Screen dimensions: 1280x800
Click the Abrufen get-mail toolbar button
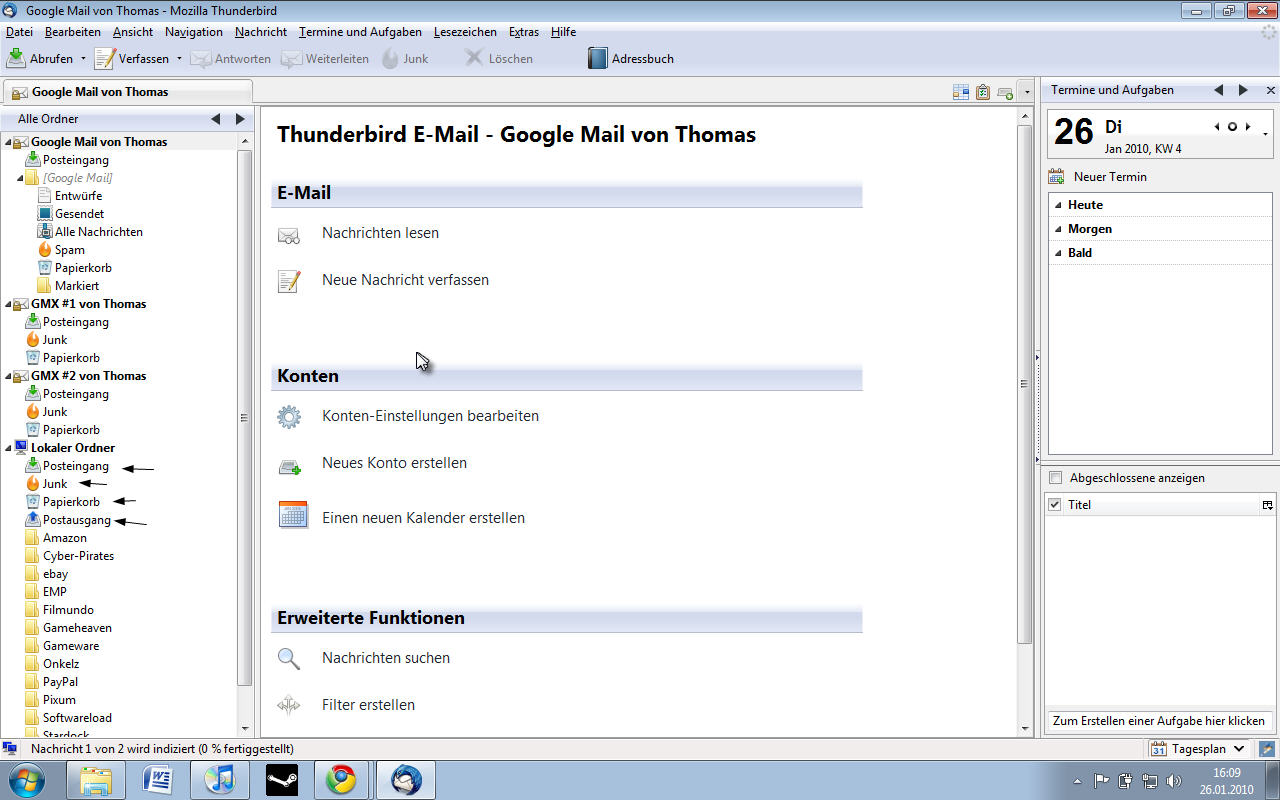40,59
